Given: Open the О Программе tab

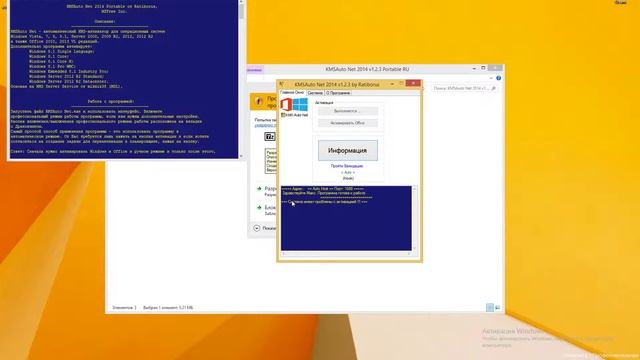Looking at the screenshot, I should coord(338,93).
